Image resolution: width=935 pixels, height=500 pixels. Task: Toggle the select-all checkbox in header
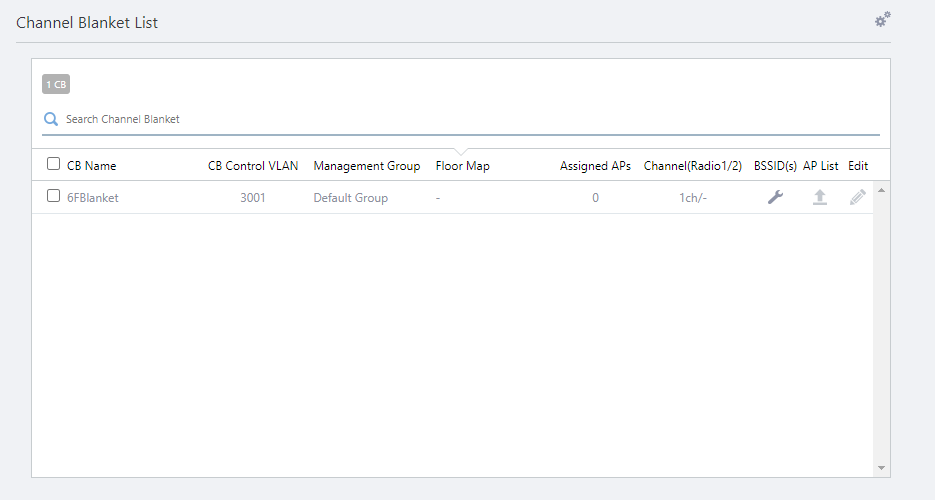54,165
